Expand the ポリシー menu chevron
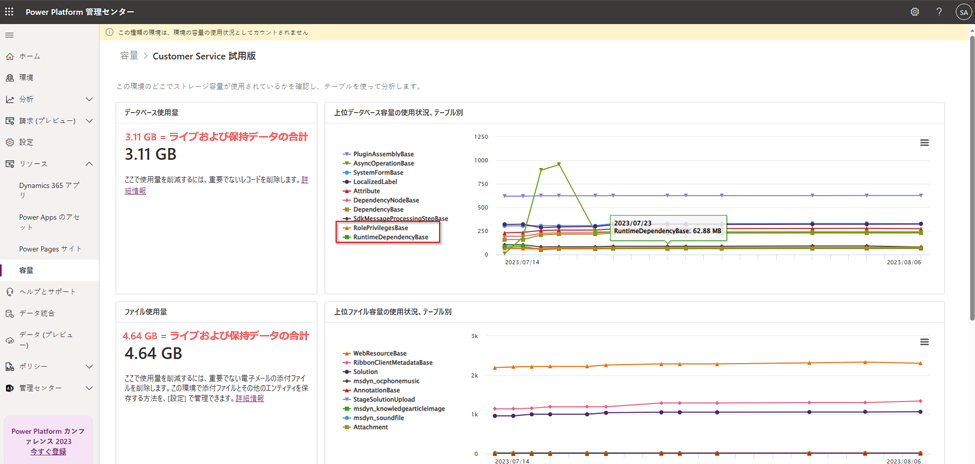Image resolution: width=975 pixels, height=464 pixels. (x=89, y=366)
